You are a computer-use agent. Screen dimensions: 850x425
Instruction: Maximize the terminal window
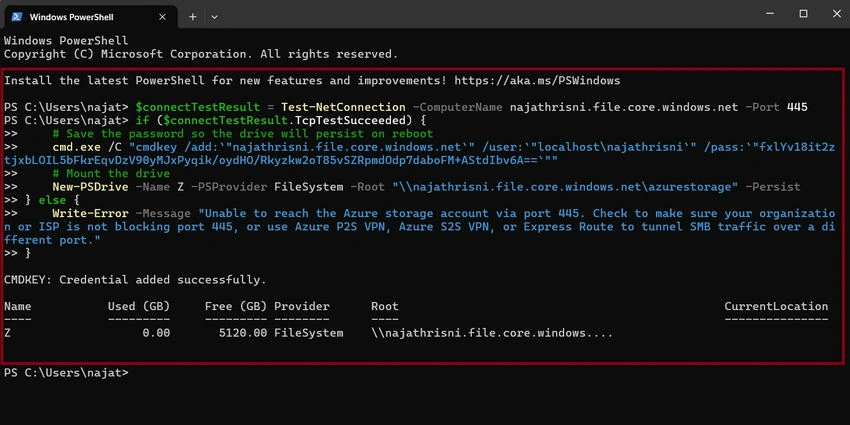point(803,14)
